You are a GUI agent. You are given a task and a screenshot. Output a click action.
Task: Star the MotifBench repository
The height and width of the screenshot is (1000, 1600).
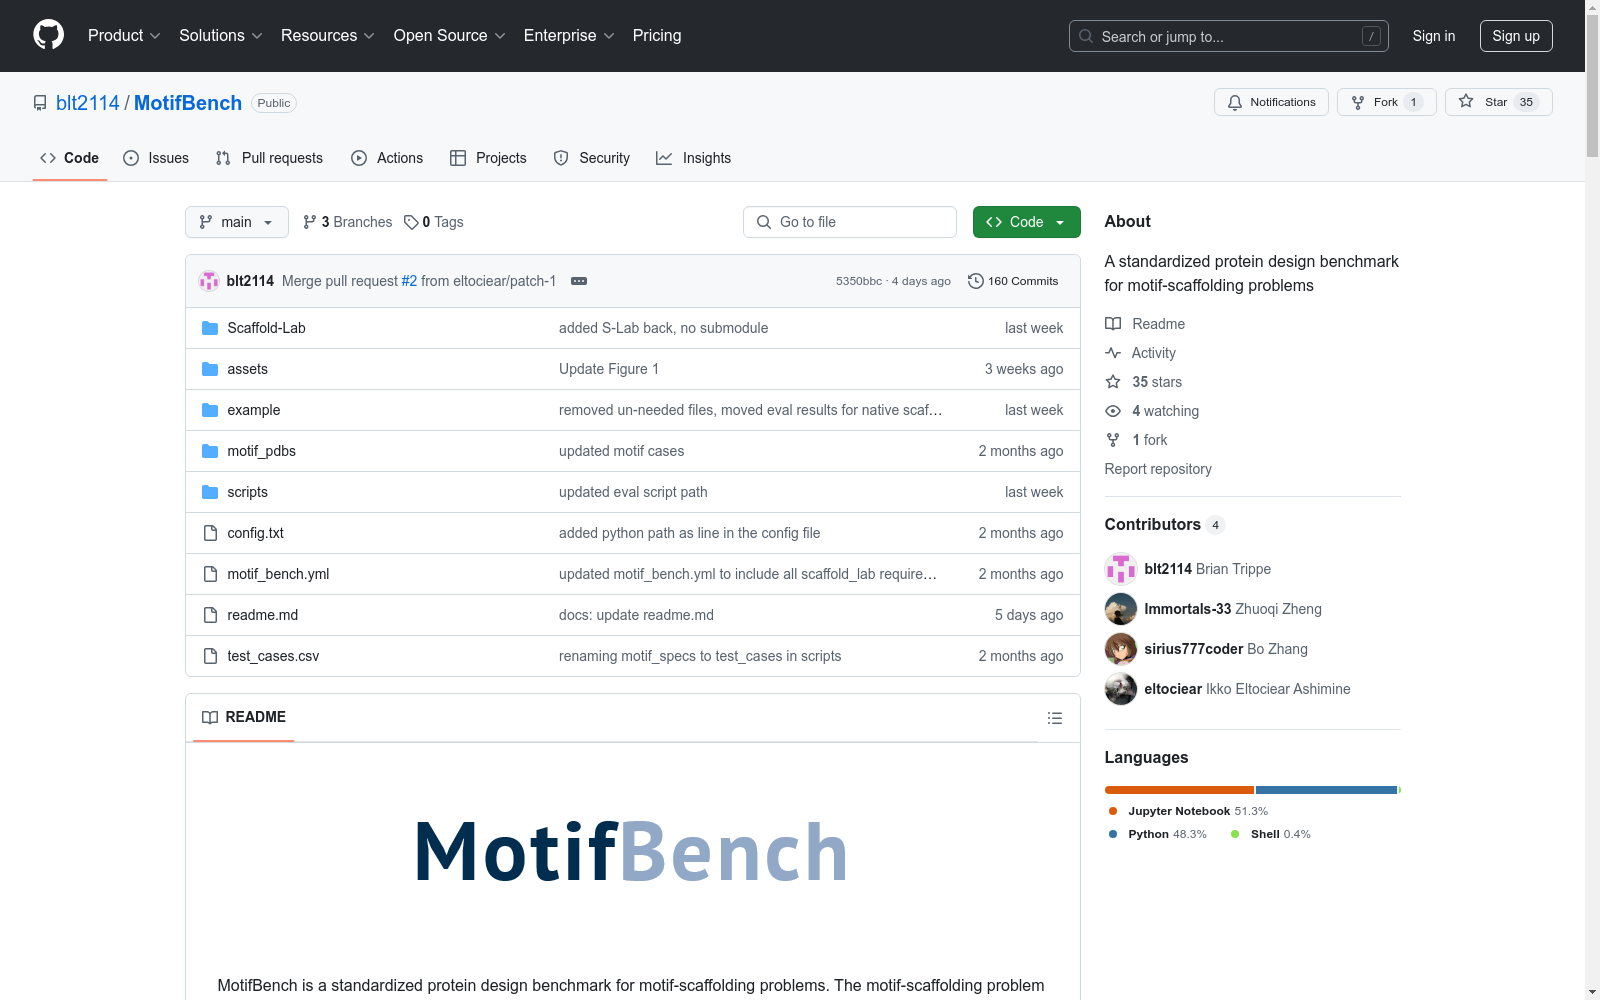click(1498, 102)
